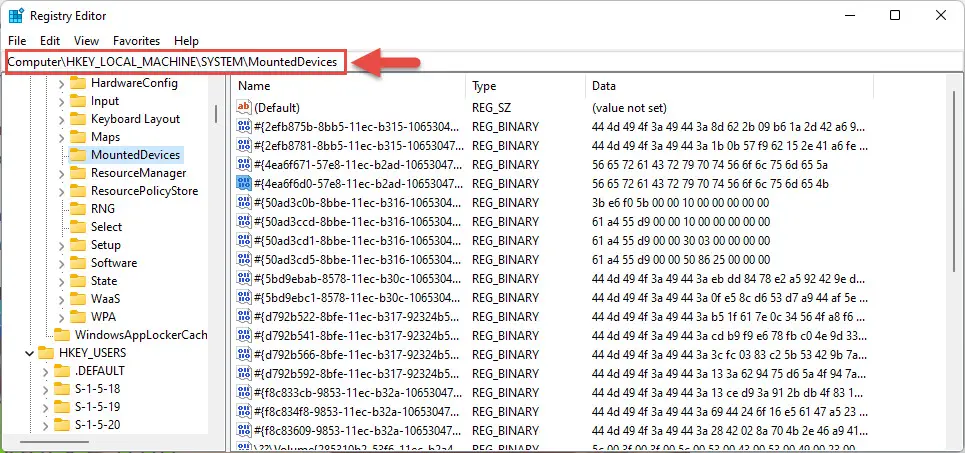Open the Favorites menu
Image resolution: width=965 pixels, height=453 pixels.
click(137, 41)
